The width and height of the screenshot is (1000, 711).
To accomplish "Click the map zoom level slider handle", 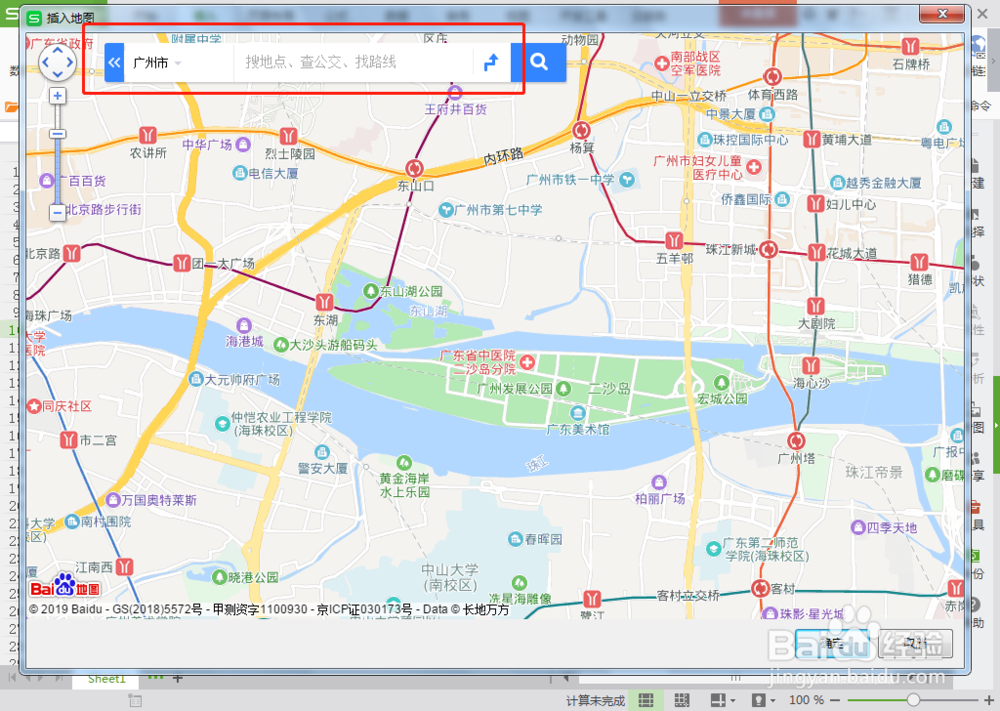I will (57, 134).
